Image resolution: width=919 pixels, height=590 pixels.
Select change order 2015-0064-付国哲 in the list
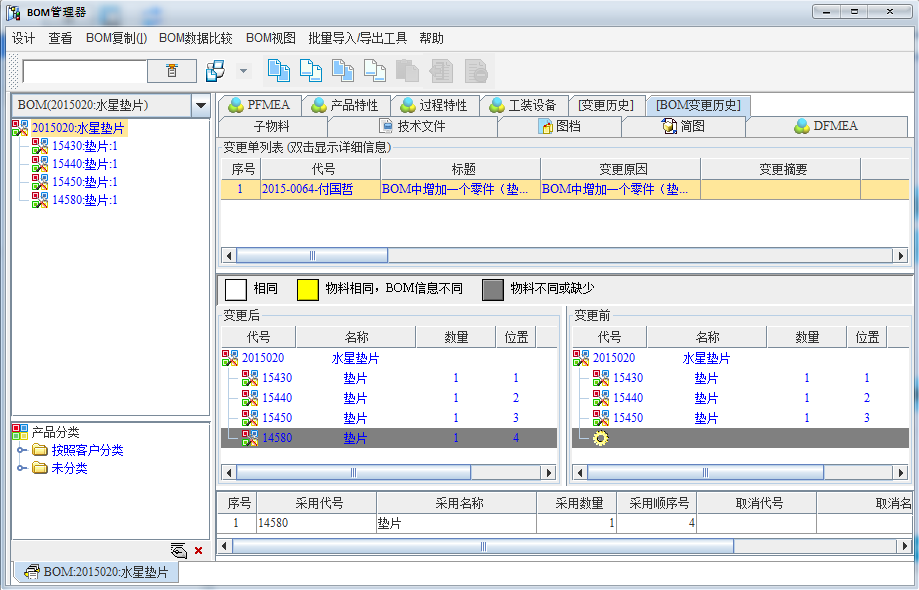tap(300, 189)
